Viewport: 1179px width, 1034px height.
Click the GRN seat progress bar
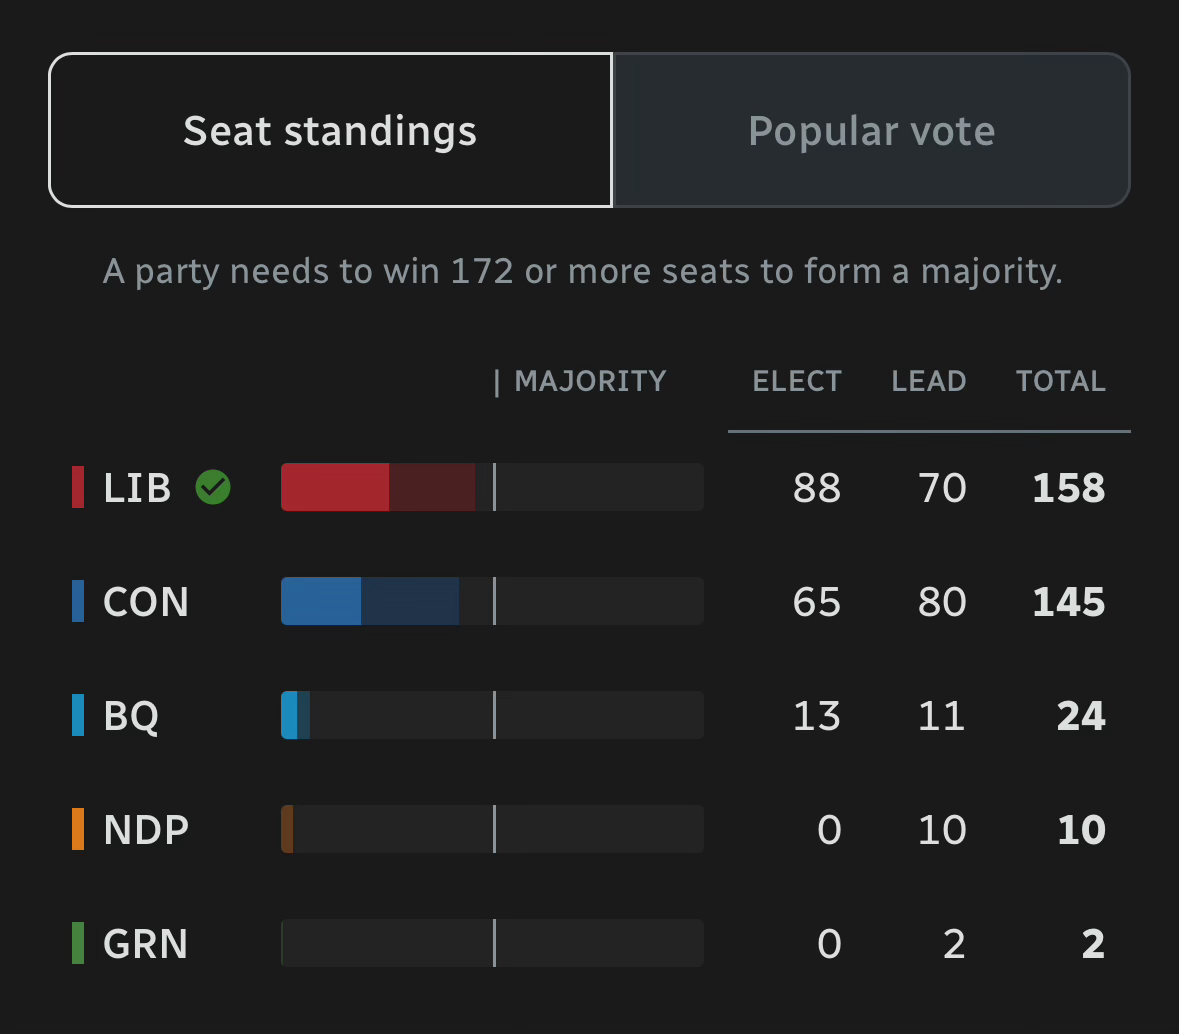(492, 944)
